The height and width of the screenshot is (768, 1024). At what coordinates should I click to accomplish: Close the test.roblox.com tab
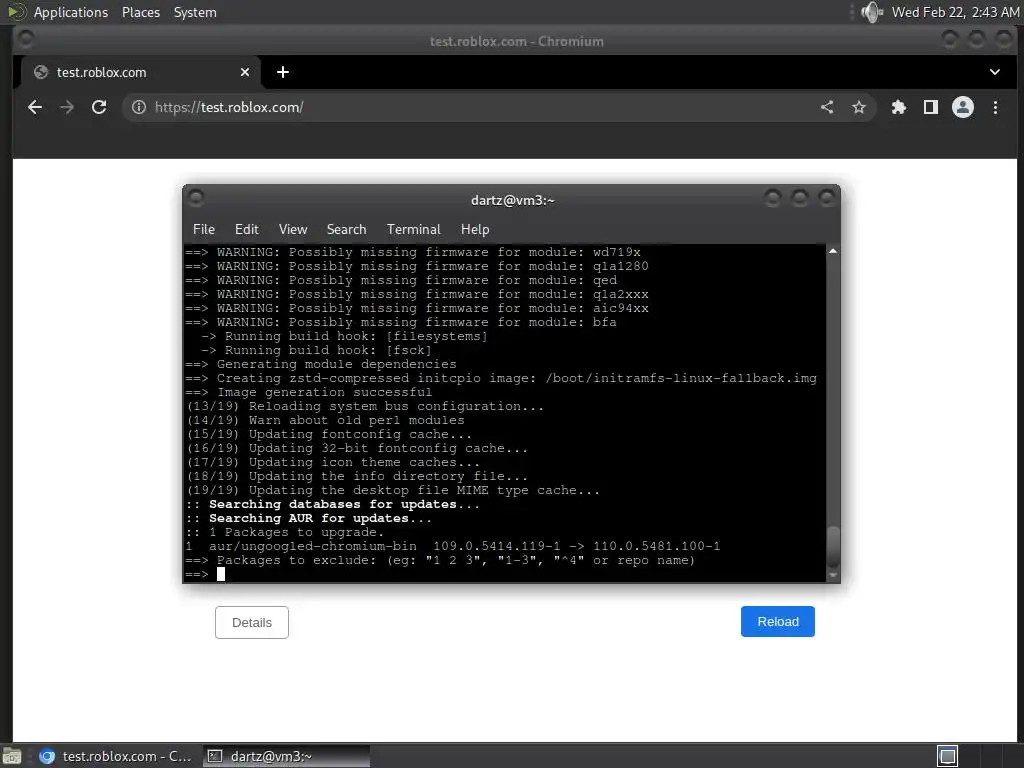pyautogui.click(x=245, y=72)
